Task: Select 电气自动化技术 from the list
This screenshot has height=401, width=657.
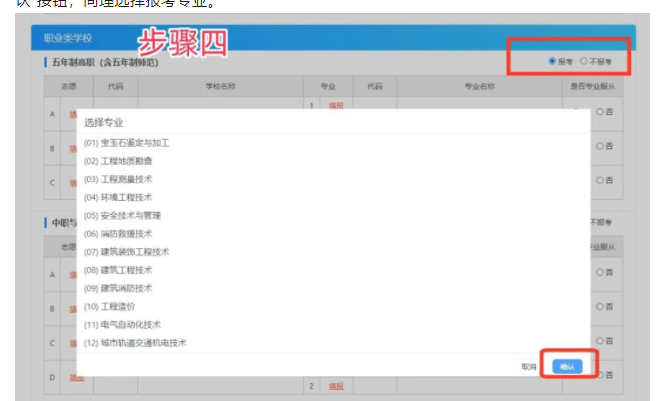Action: pyautogui.click(x=122, y=324)
